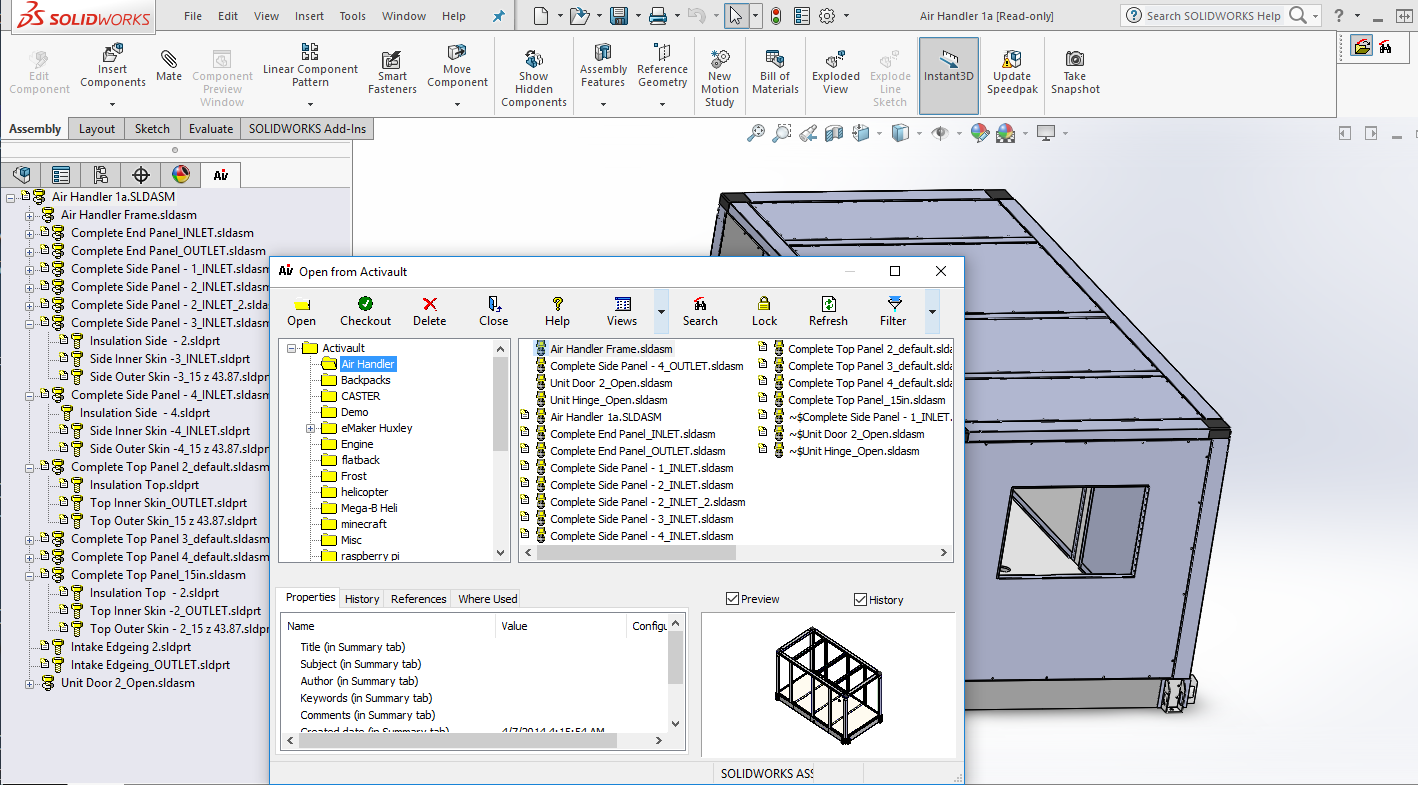Expand Air Handler Frame.sldasm node

point(29,215)
